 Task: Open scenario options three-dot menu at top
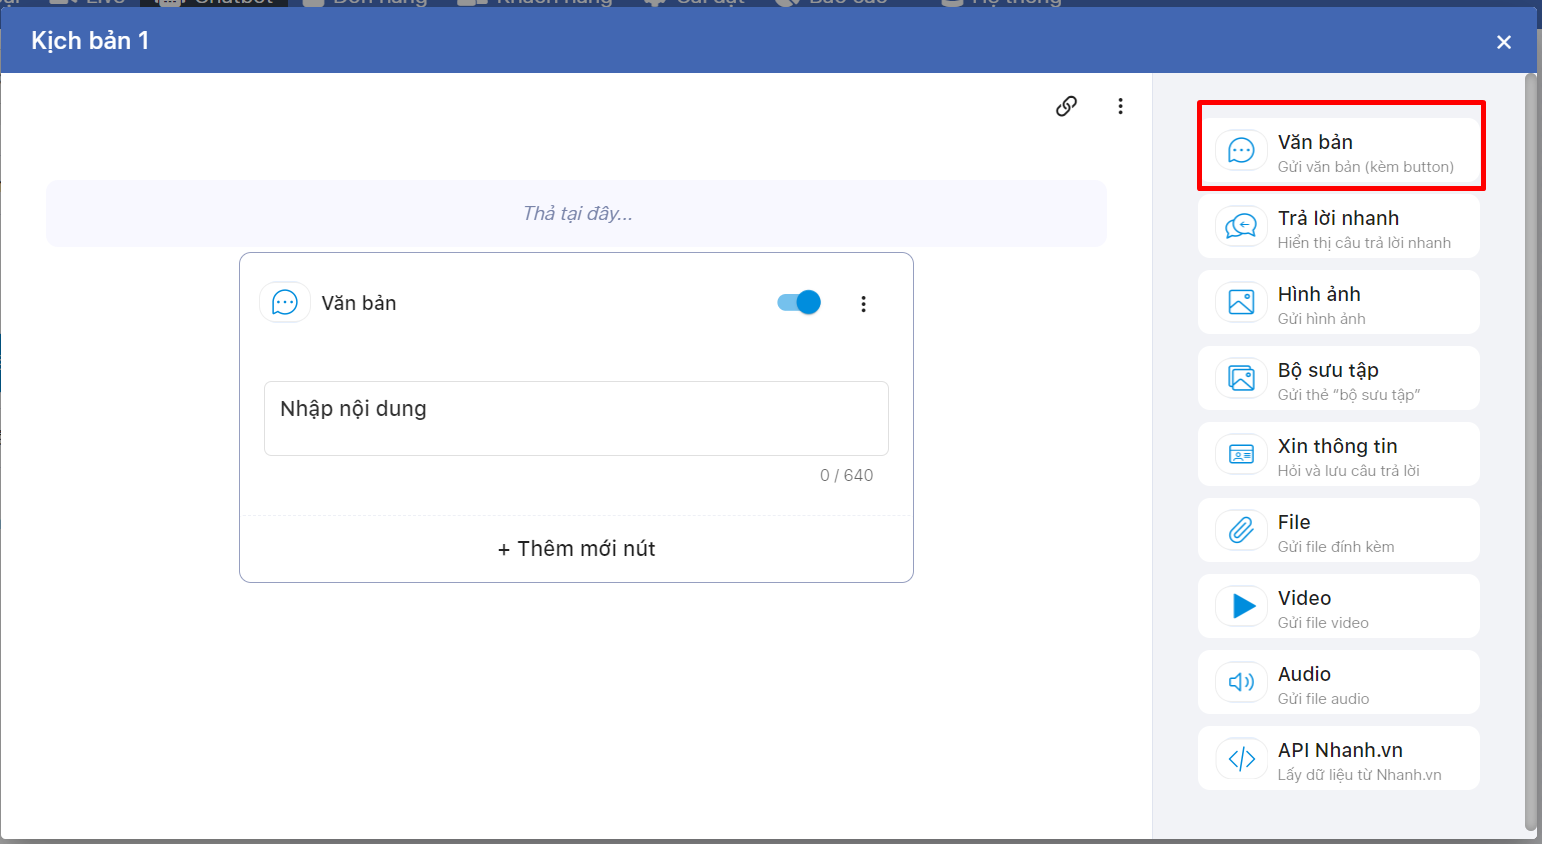click(1120, 106)
